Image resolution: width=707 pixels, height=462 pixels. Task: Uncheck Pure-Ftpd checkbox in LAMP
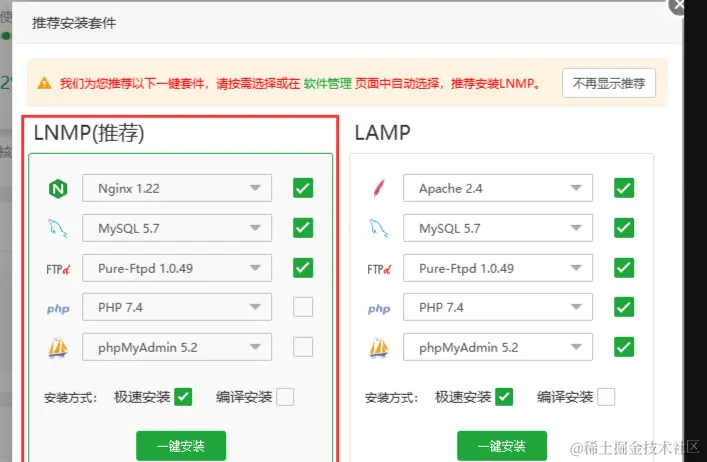click(624, 268)
